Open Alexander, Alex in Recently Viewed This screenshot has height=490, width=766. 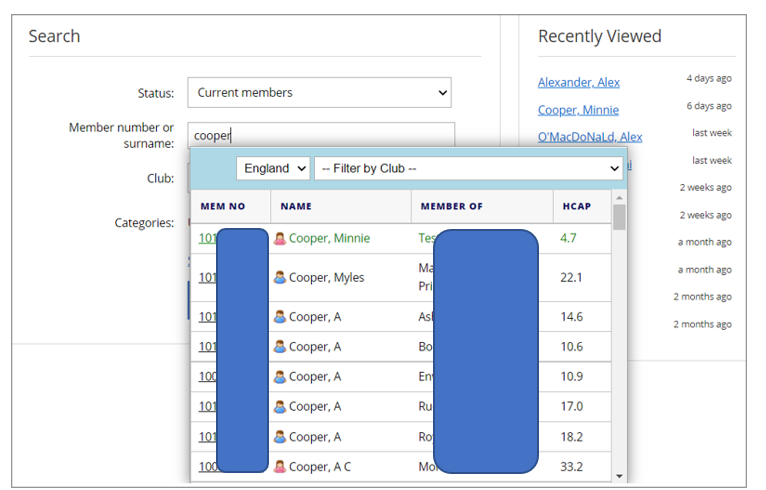(578, 82)
